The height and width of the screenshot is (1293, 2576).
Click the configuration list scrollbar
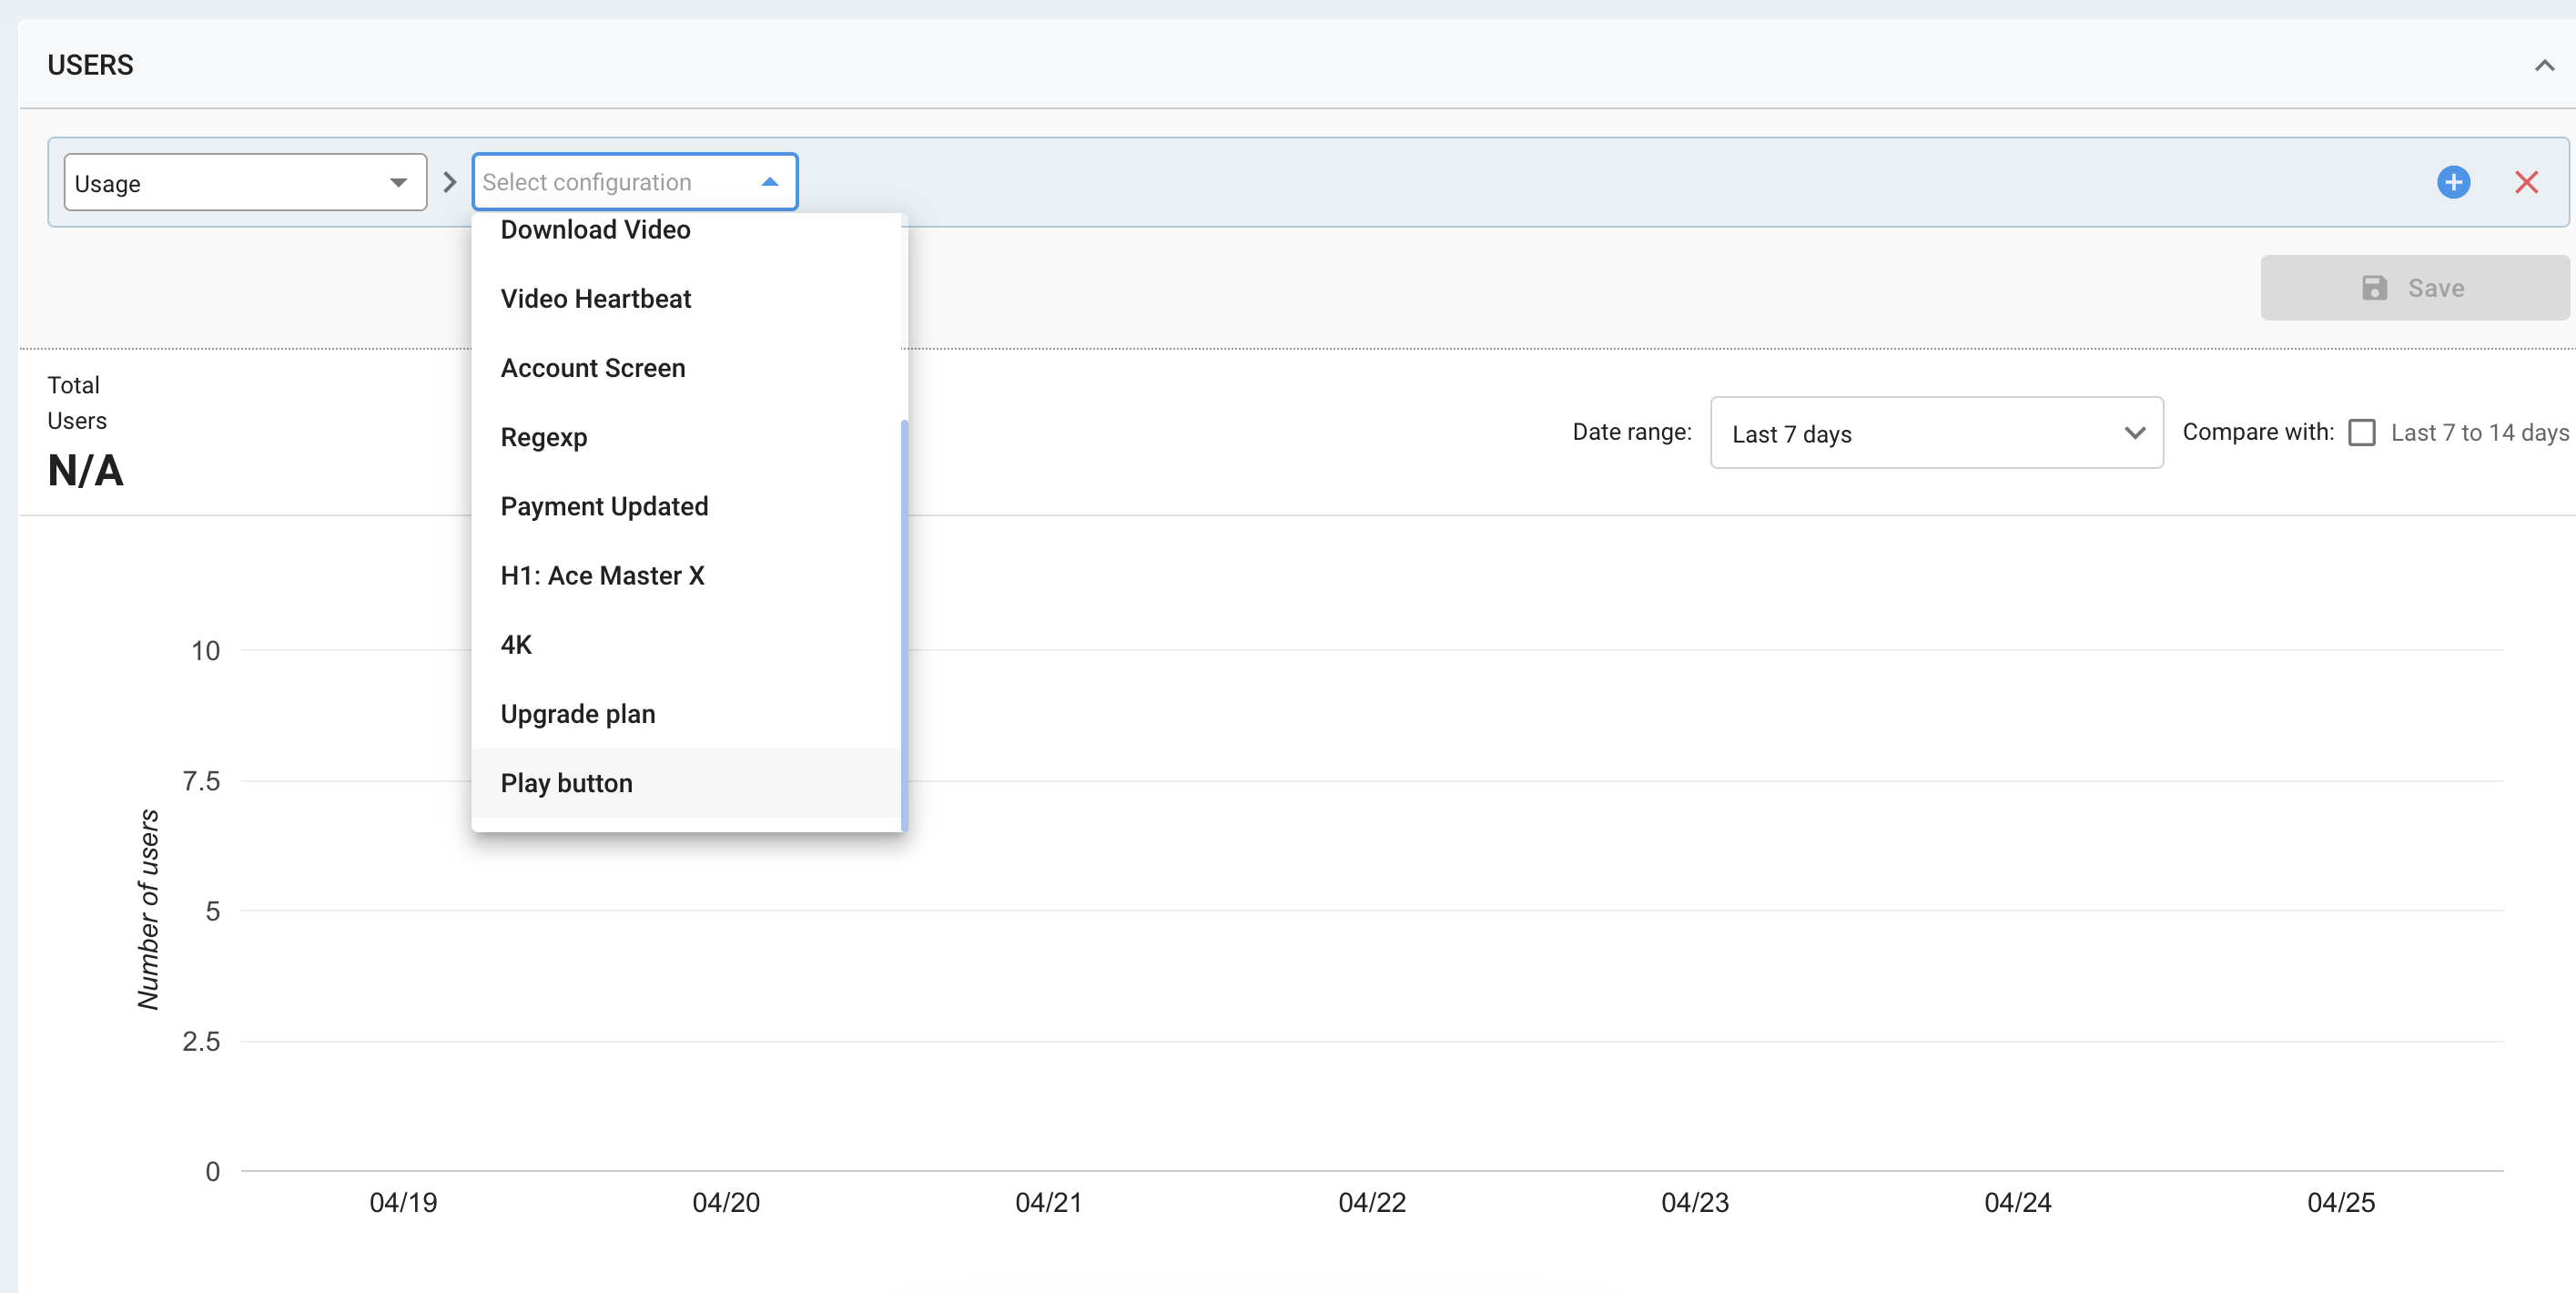click(x=904, y=625)
